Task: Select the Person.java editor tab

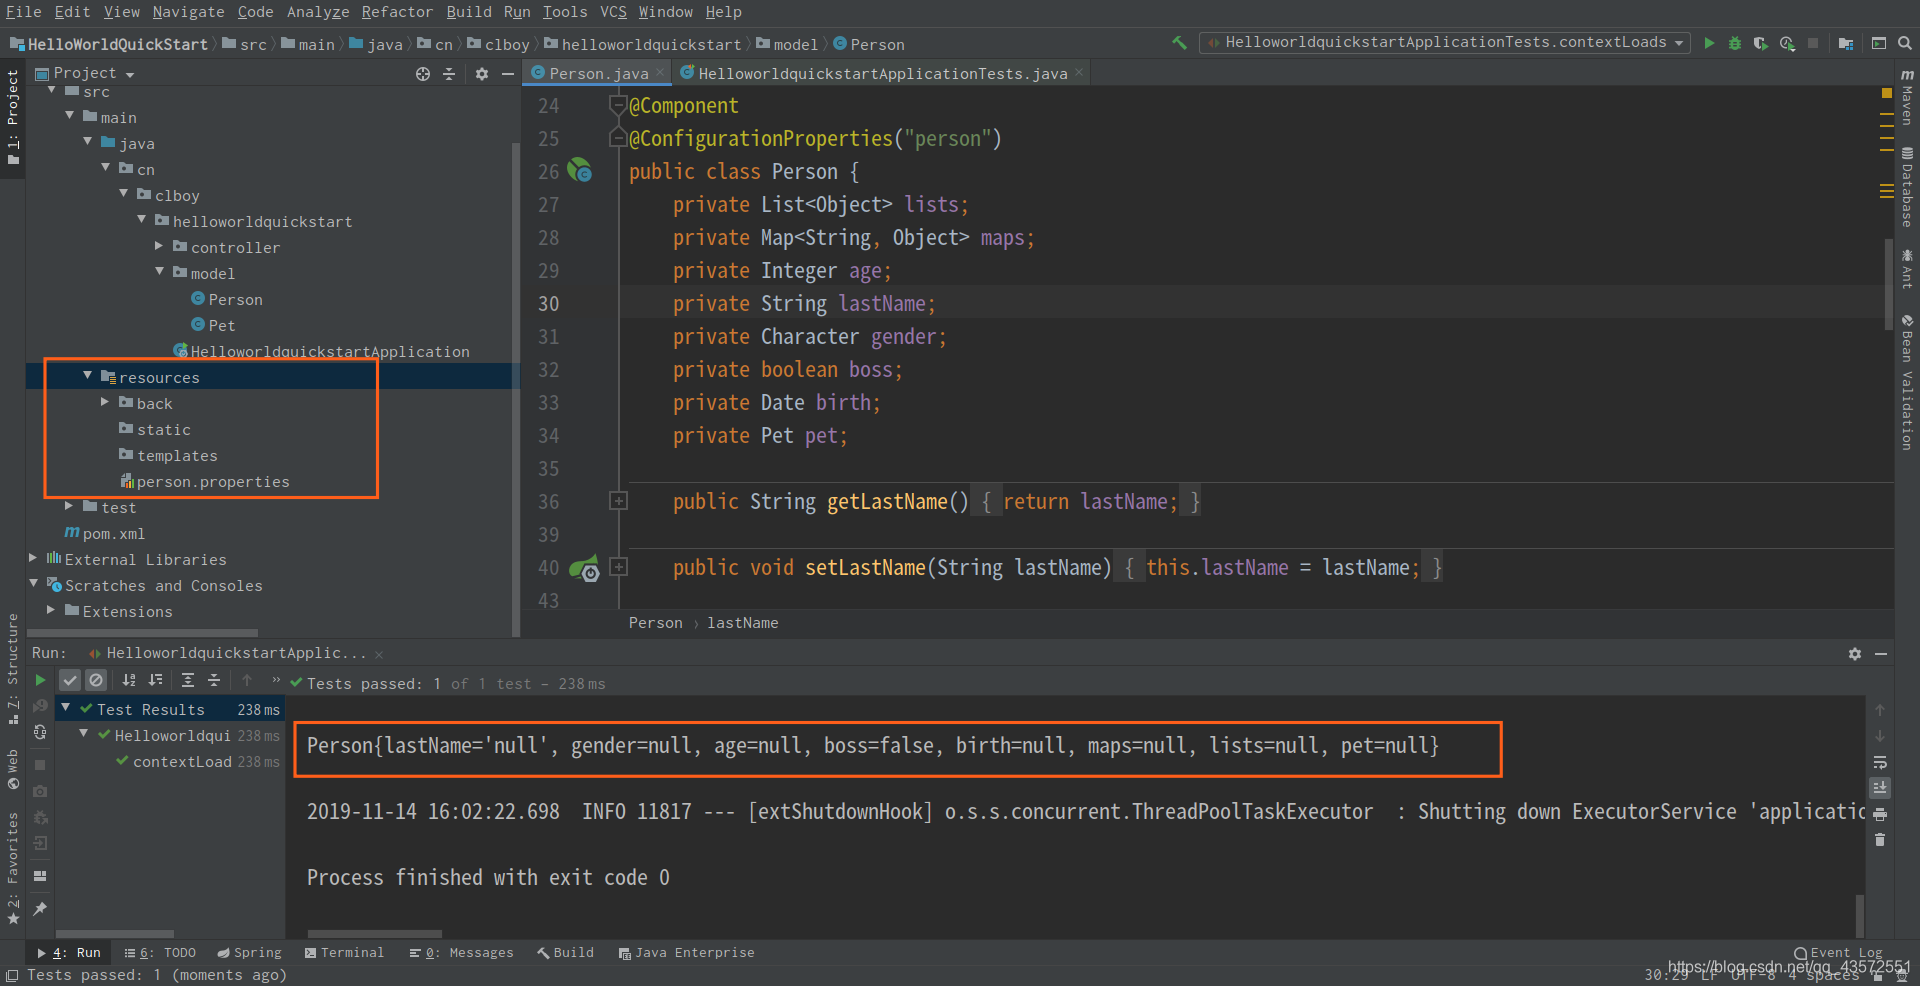Action: pyautogui.click(x=598, y=74)
